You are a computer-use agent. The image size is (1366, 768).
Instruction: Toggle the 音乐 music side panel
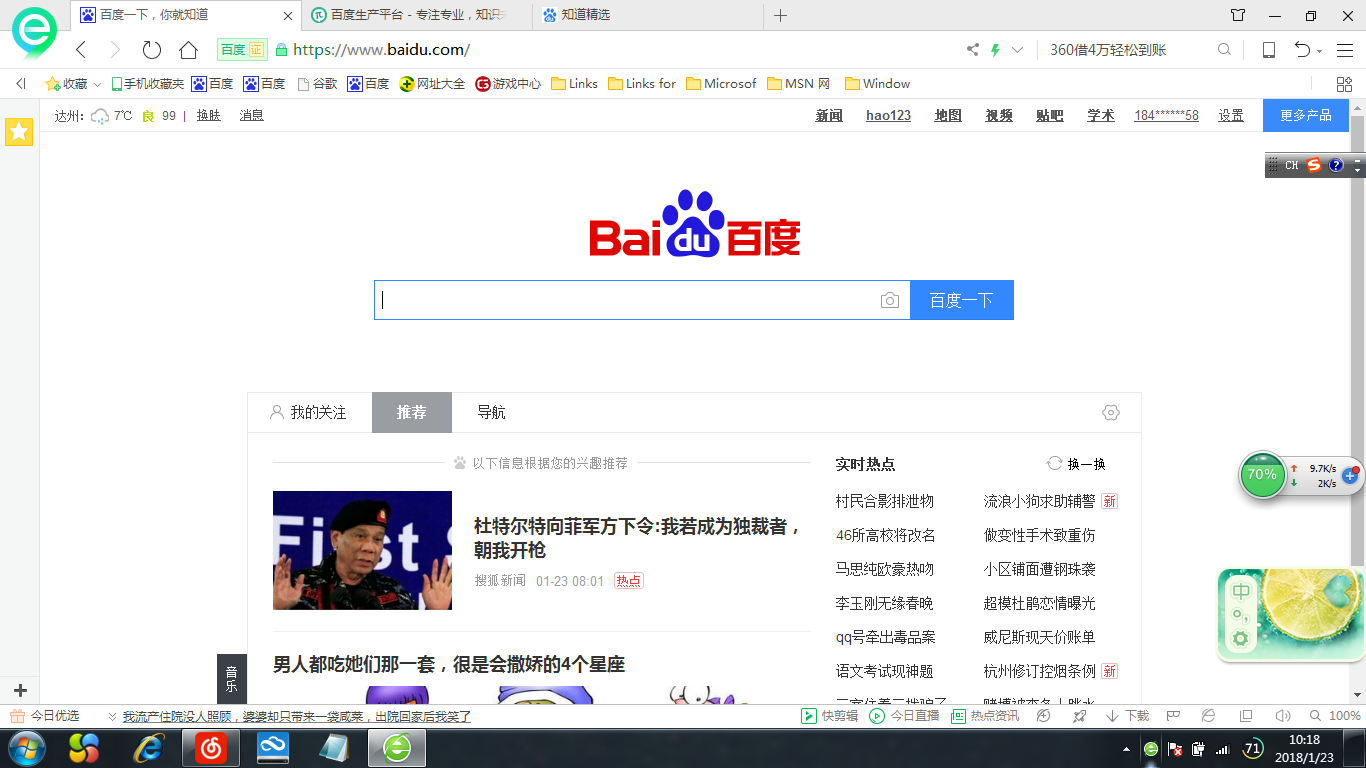pos(231,679)
